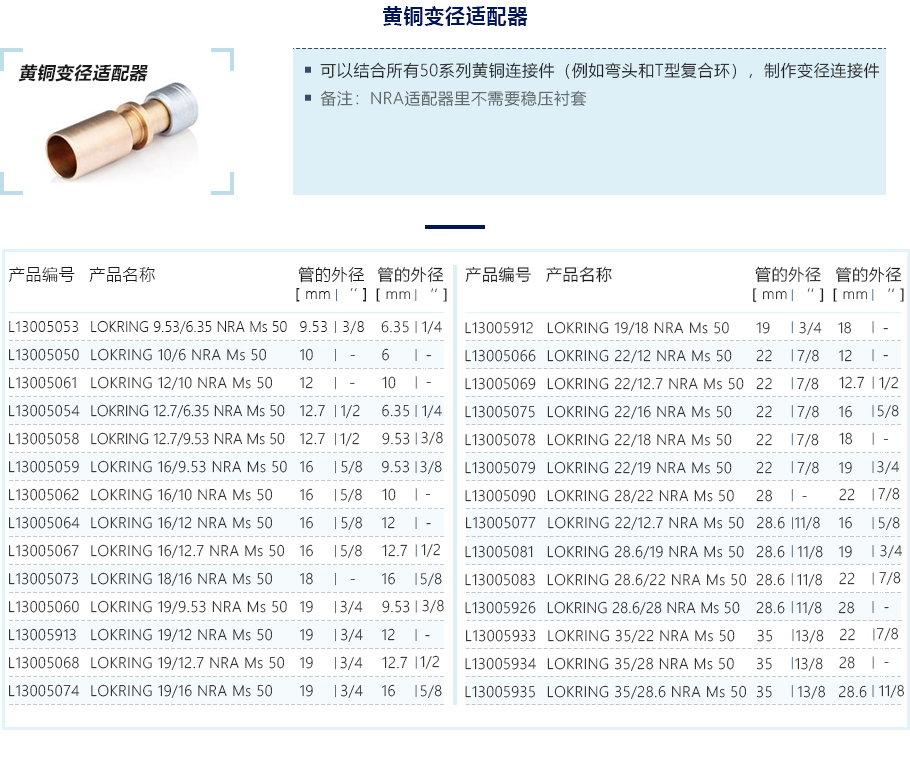This screenshot has height=780, width=910.
Task: Select name LOKRING 22/12 NRA Ms 50
Action: [639, 356]
